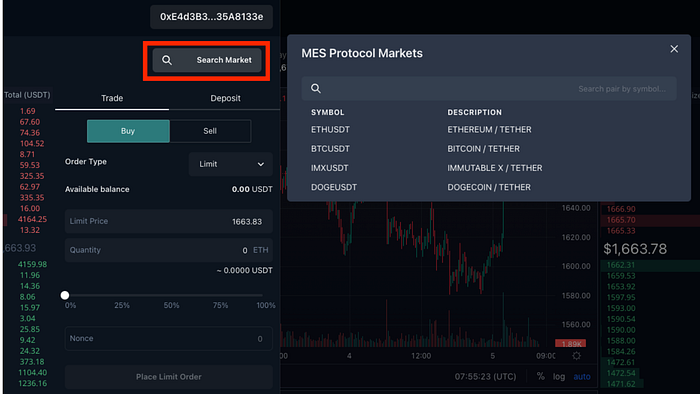Switch to the Deposit tab

[x=225, y=98]
